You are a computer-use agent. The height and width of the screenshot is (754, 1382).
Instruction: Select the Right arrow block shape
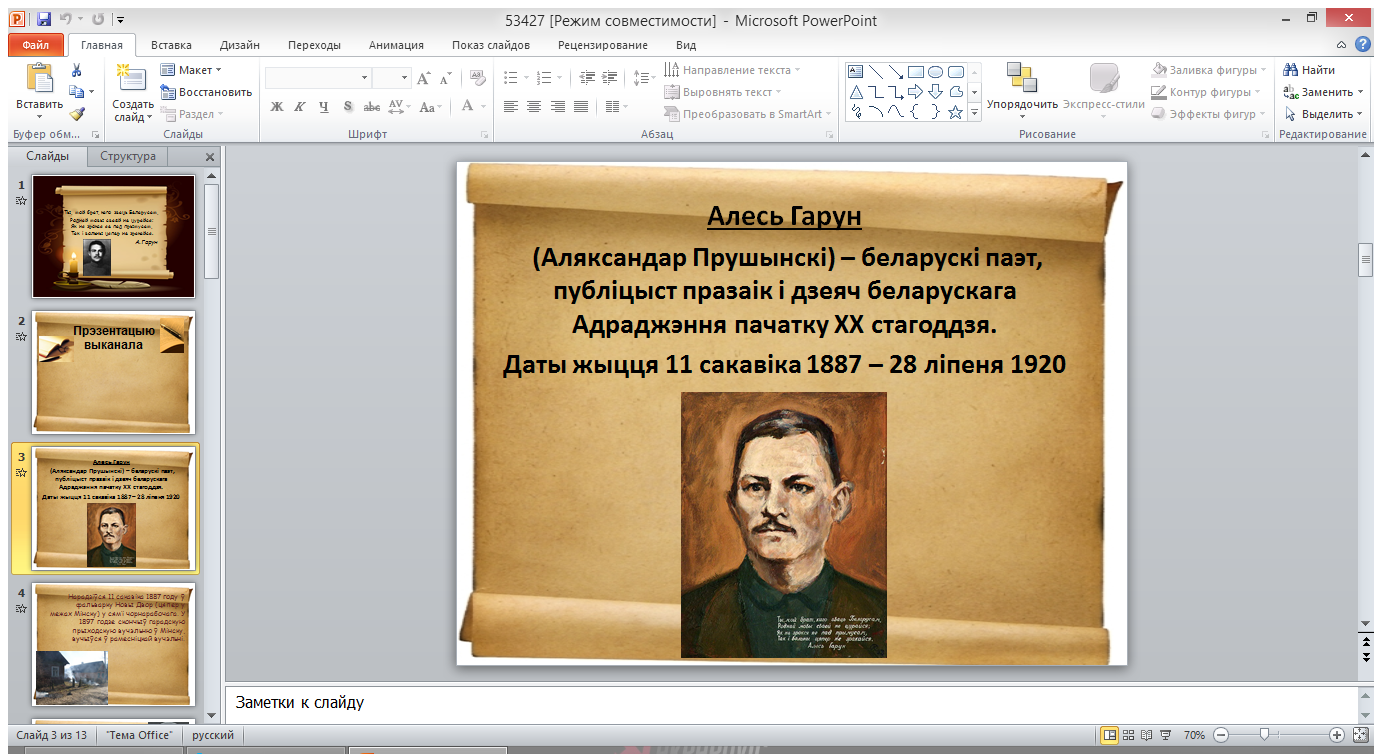(x=915, y=92)
